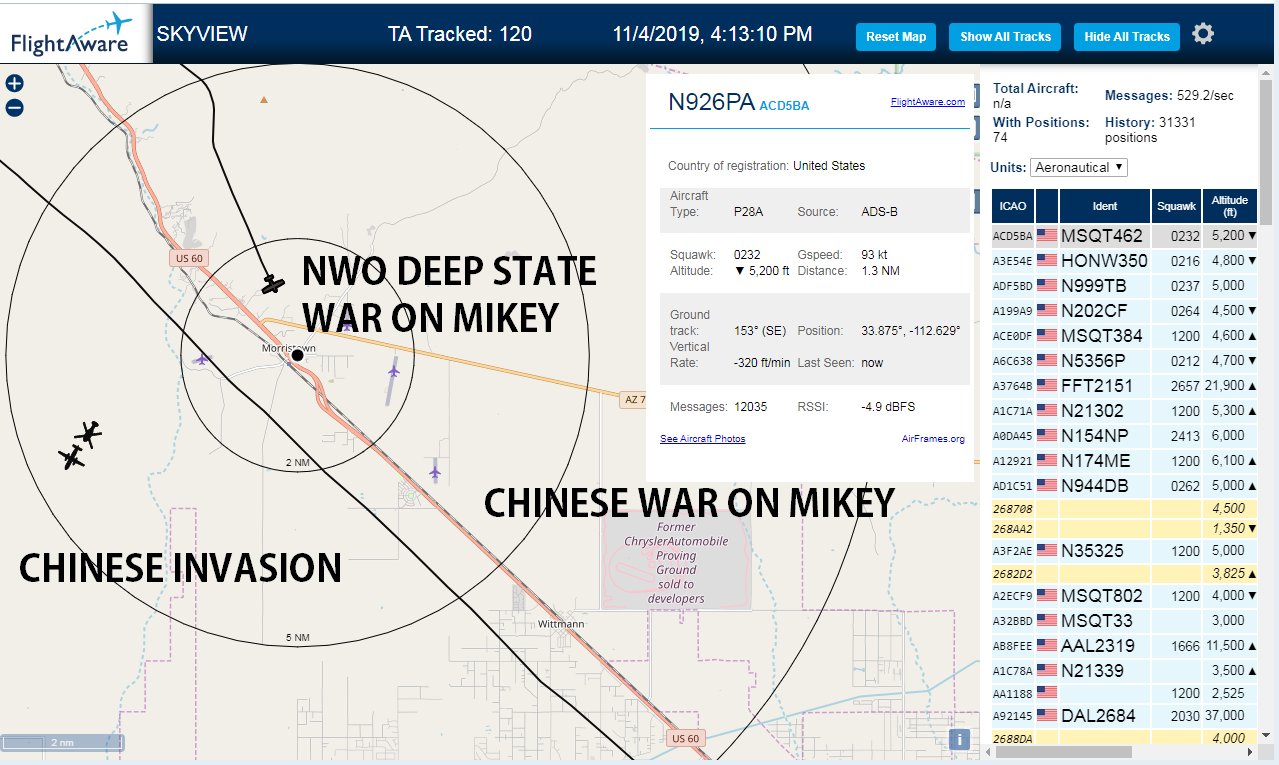Screen dimensions: 1279x765
Task: Select N5356P row in aircraft table
Action: pyautogui.click(x=1125, y=361)
